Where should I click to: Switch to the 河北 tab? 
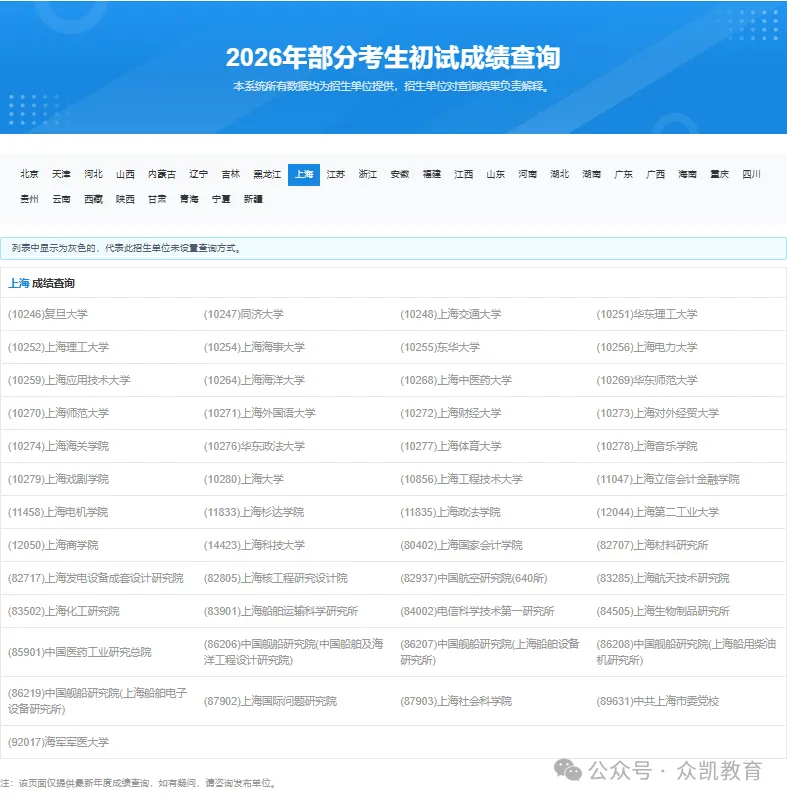[93, 174]
